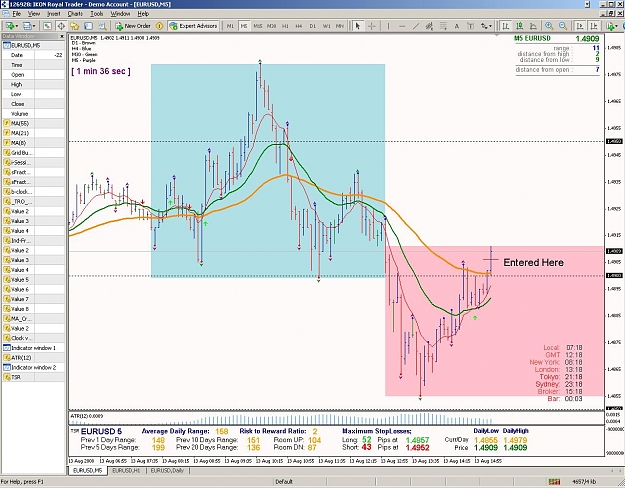Screen dimensions: 625x488
Task: Select the trendline drawing tool
Action: (x=416, y=26)
